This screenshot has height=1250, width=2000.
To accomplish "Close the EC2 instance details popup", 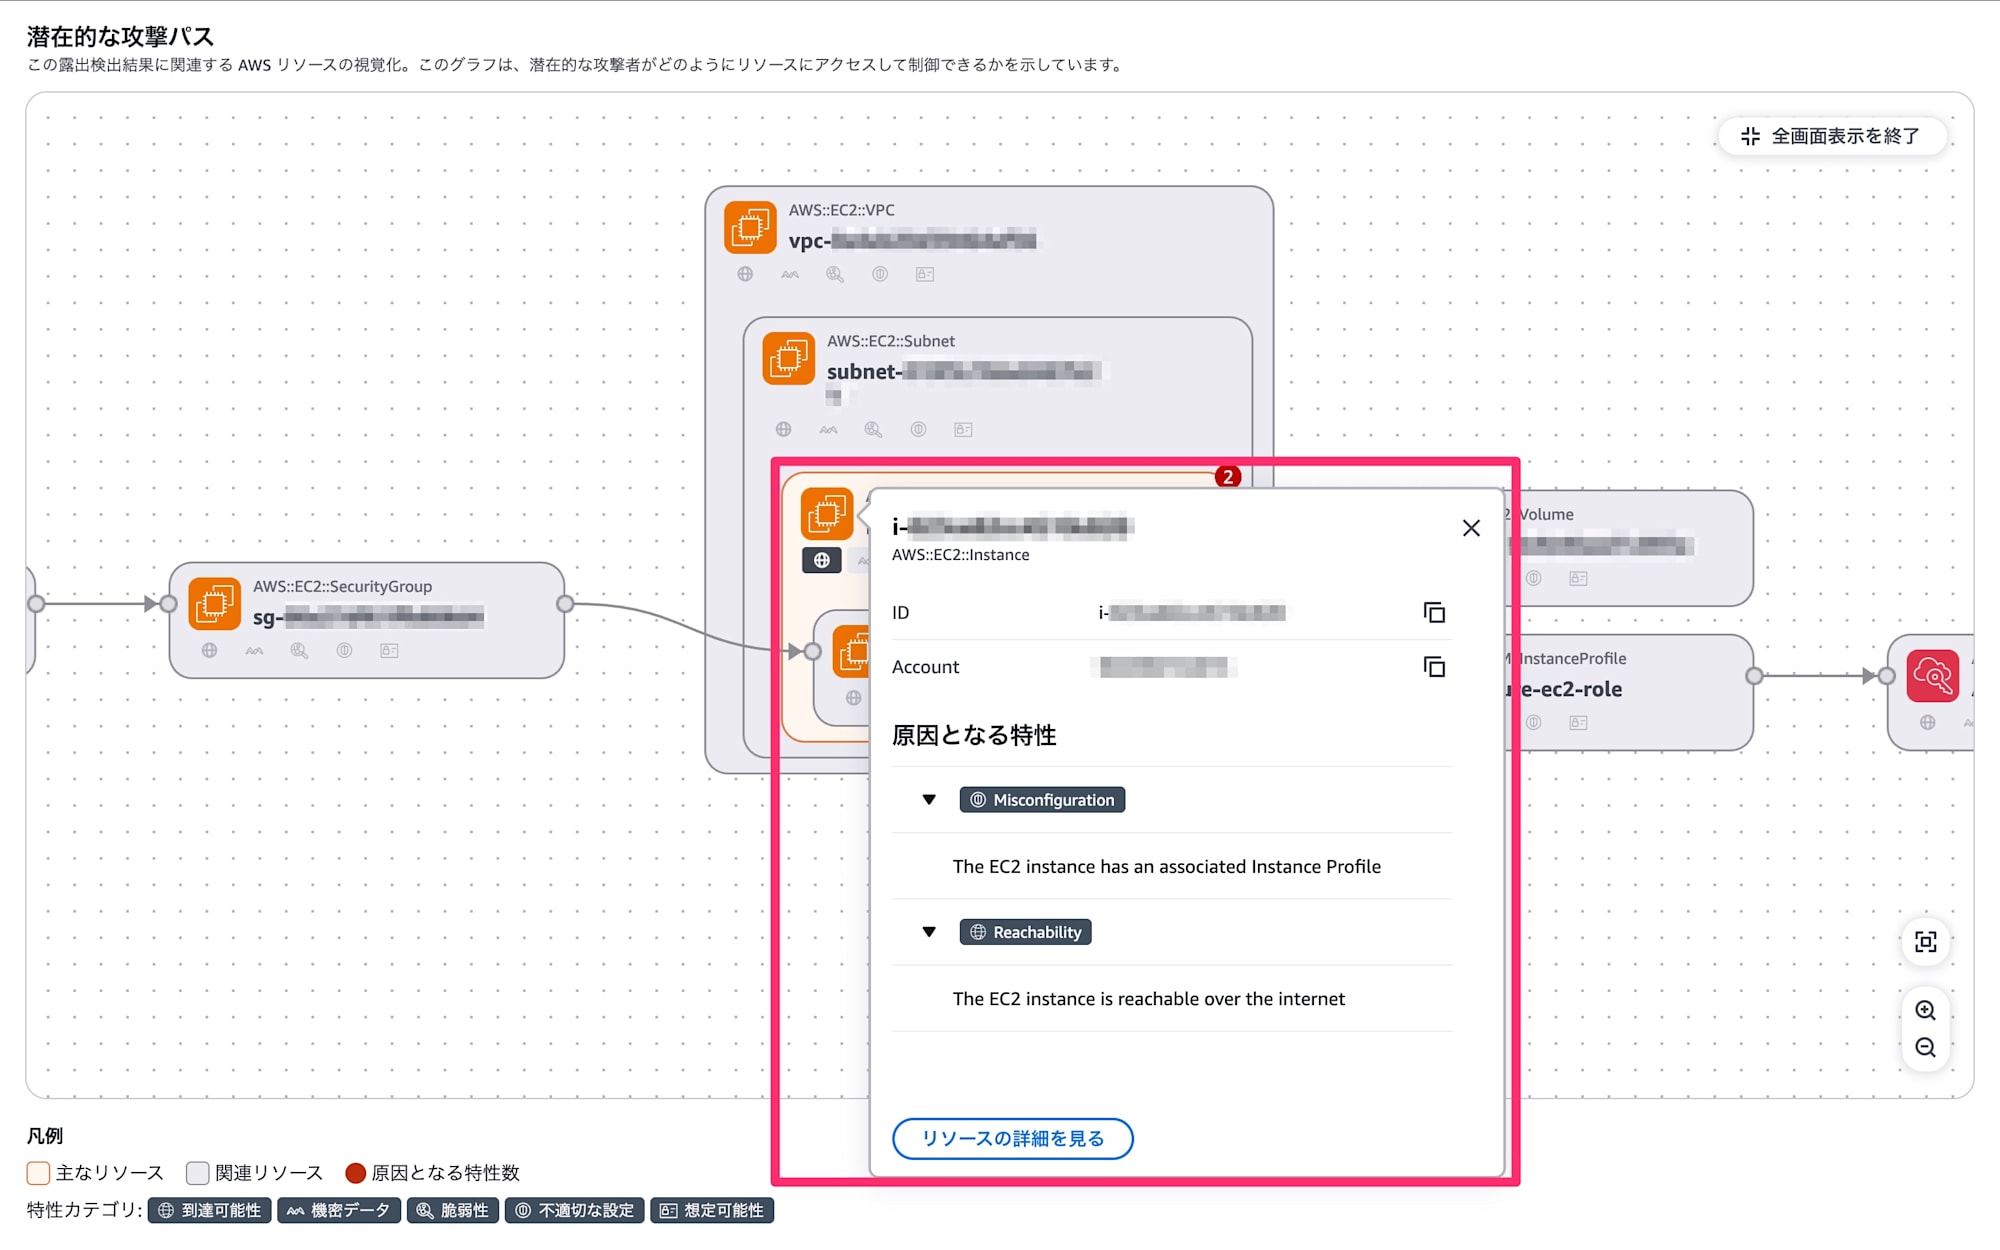I will tap(1470, 528).
